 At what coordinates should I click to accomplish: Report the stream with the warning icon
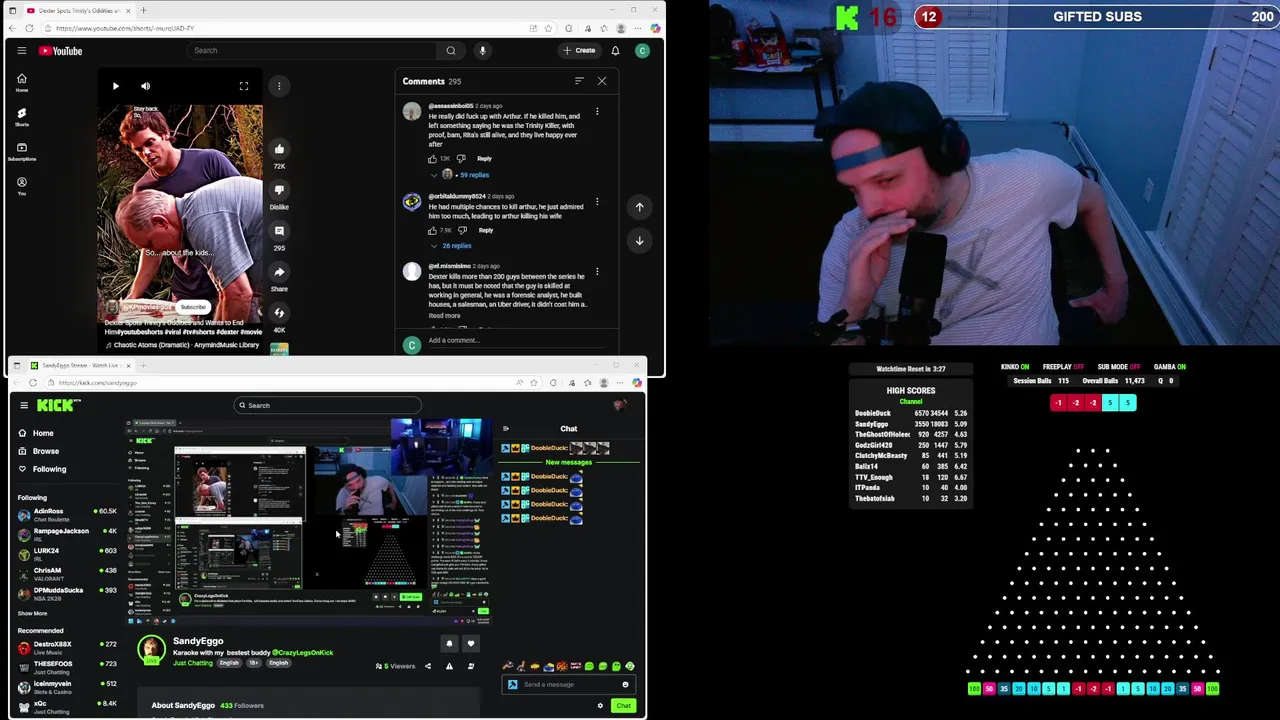[x=449, y=666]
